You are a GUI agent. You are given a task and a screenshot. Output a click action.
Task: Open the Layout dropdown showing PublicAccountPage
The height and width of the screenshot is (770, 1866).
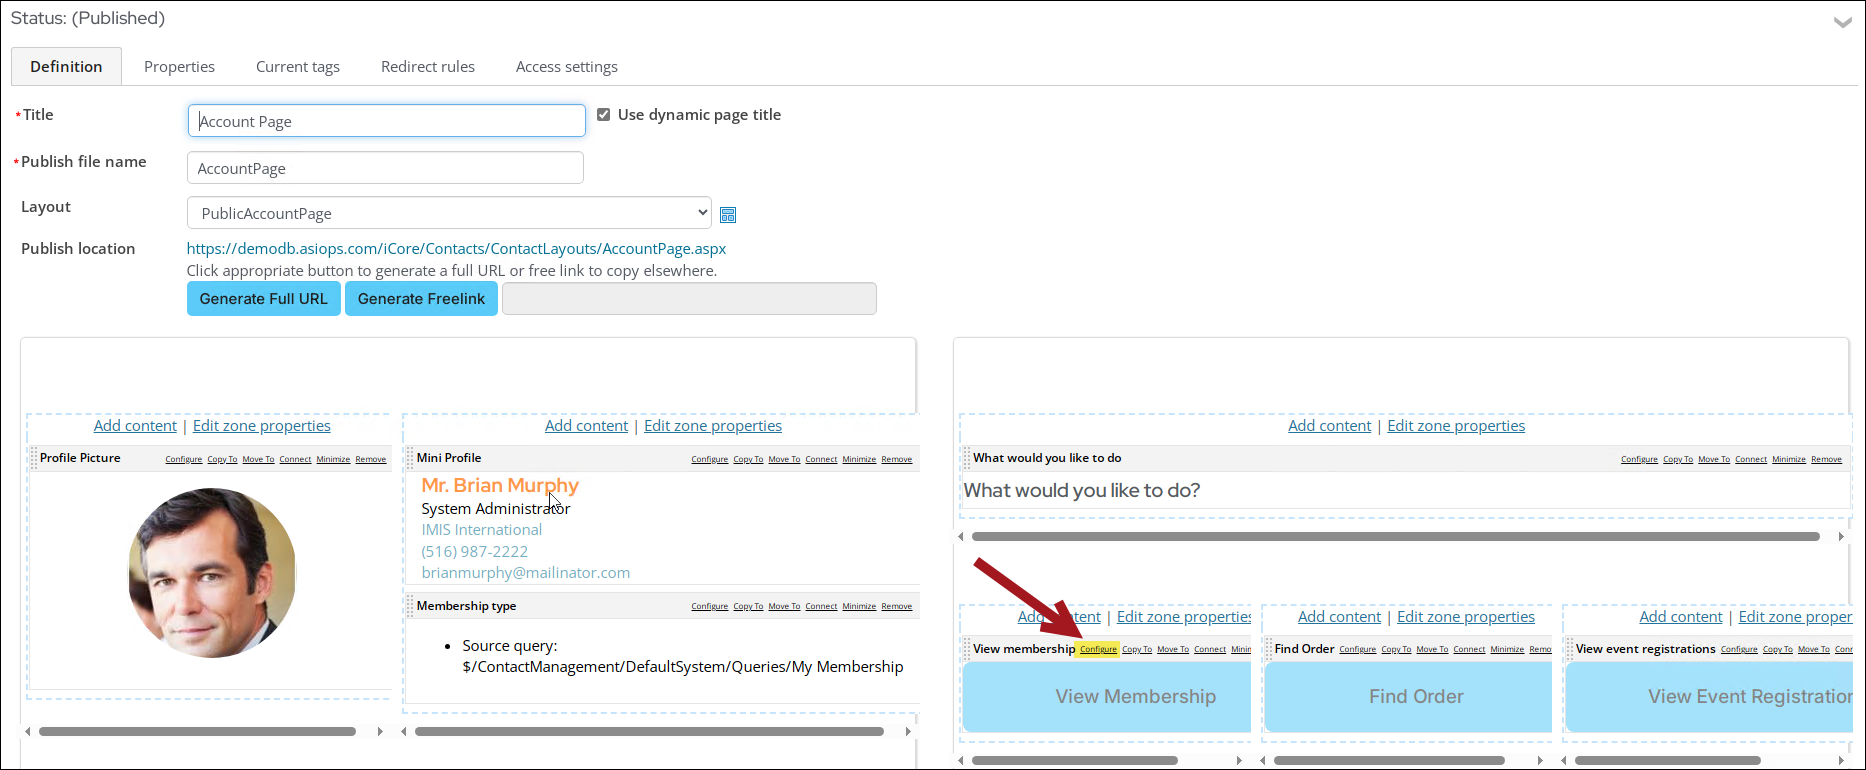[449, 213]
